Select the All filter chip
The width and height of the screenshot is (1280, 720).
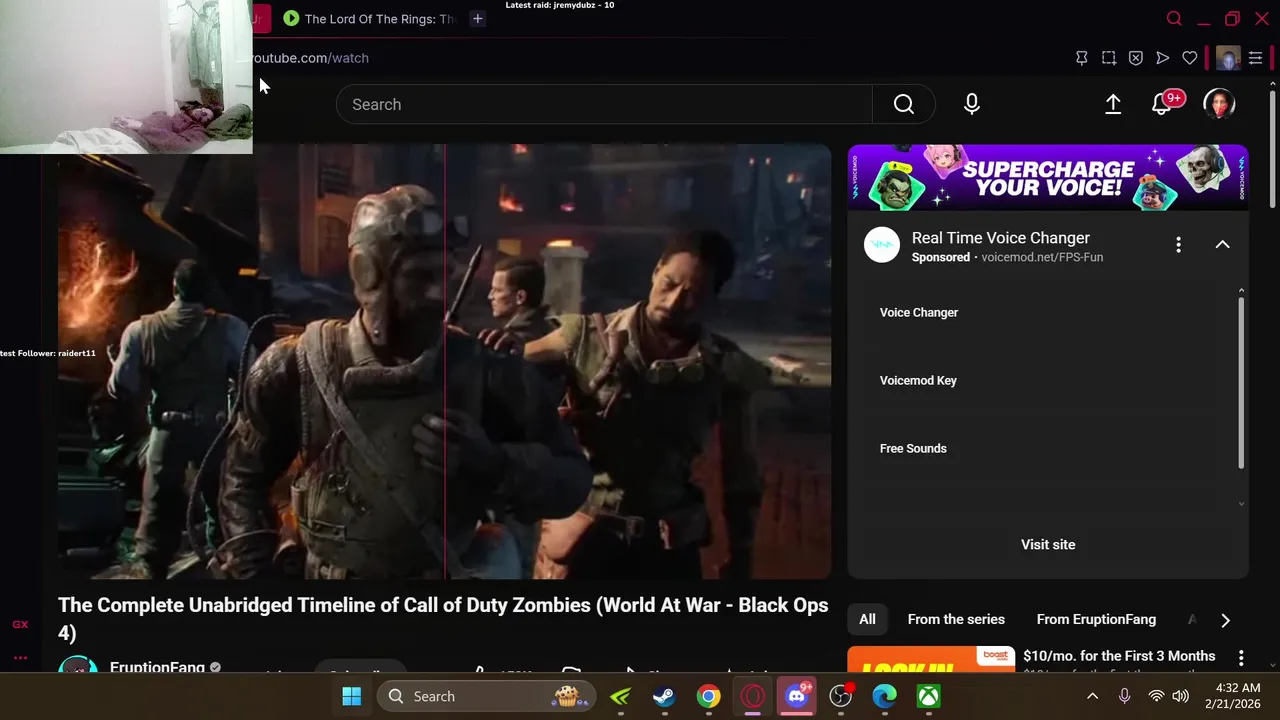(867, 620)
